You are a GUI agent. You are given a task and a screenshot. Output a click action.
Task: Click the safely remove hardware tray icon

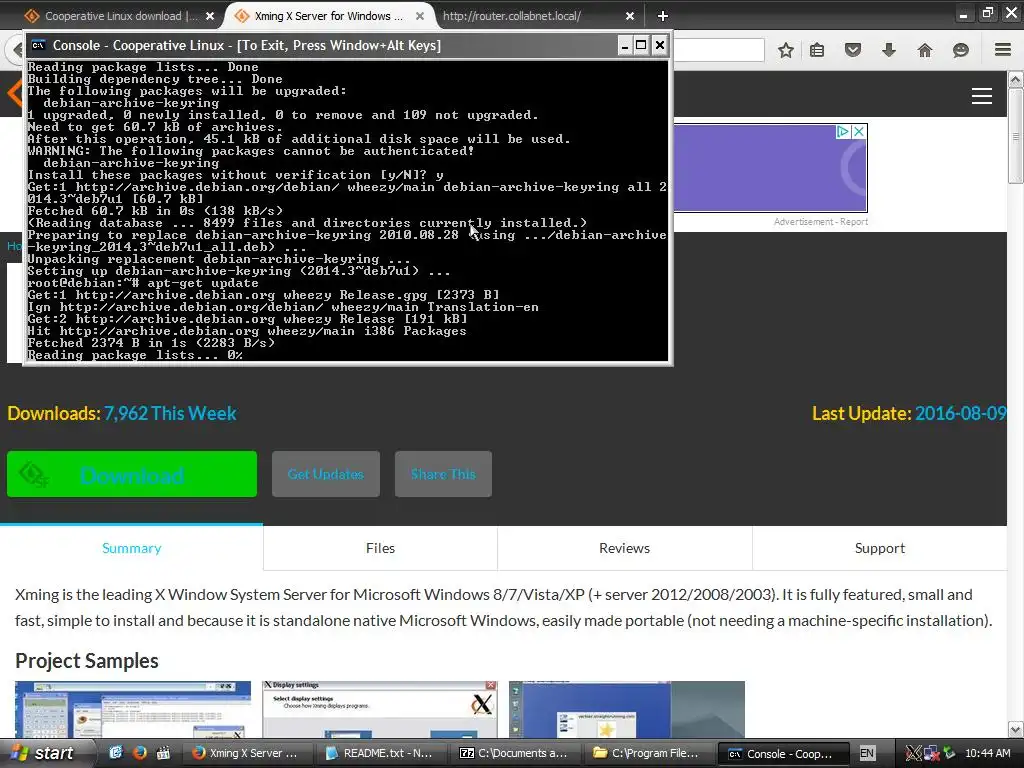[949, 754]
